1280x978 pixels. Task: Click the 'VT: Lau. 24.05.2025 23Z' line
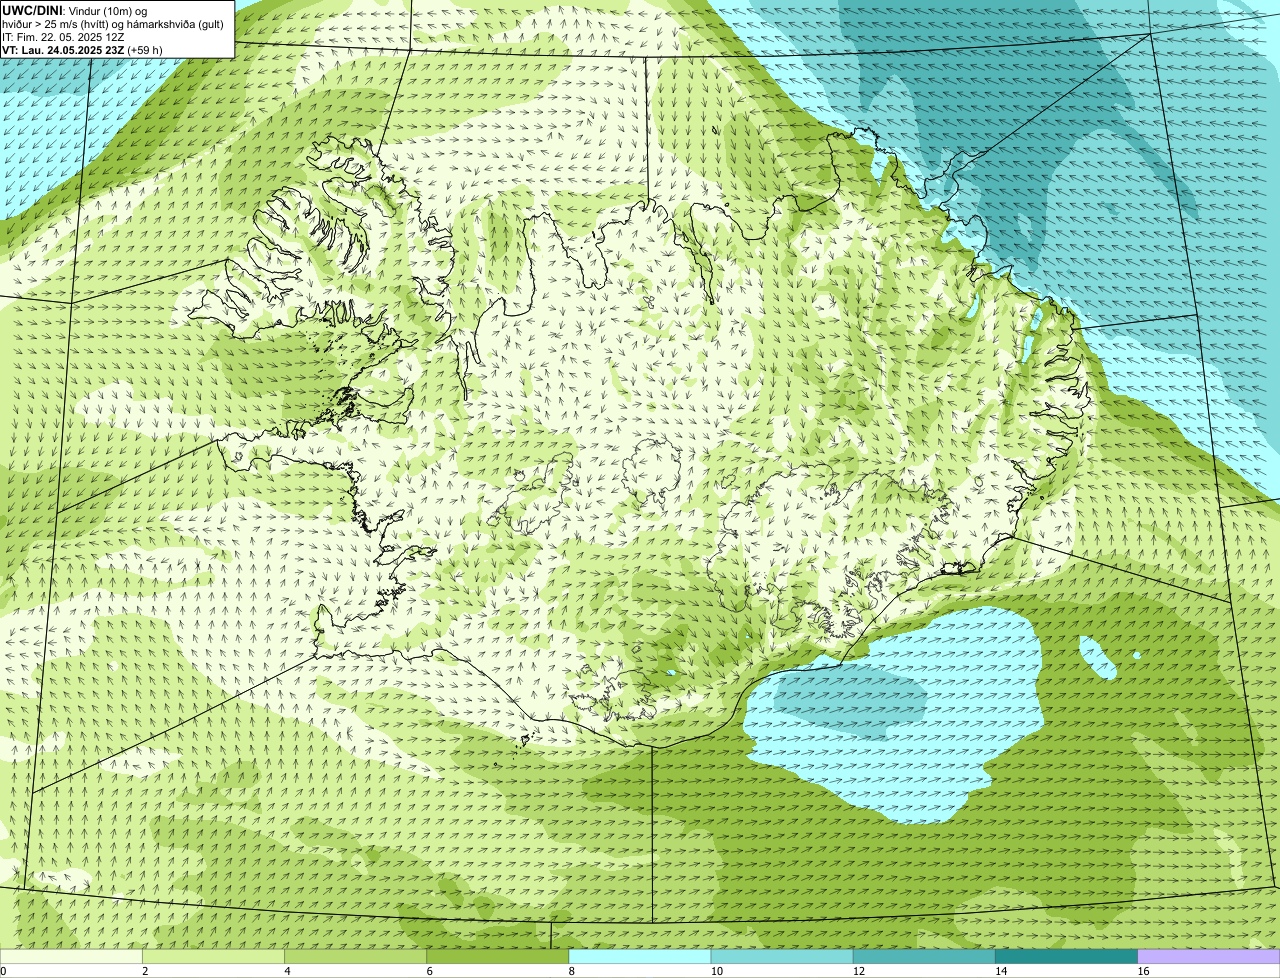coord(63,50)
